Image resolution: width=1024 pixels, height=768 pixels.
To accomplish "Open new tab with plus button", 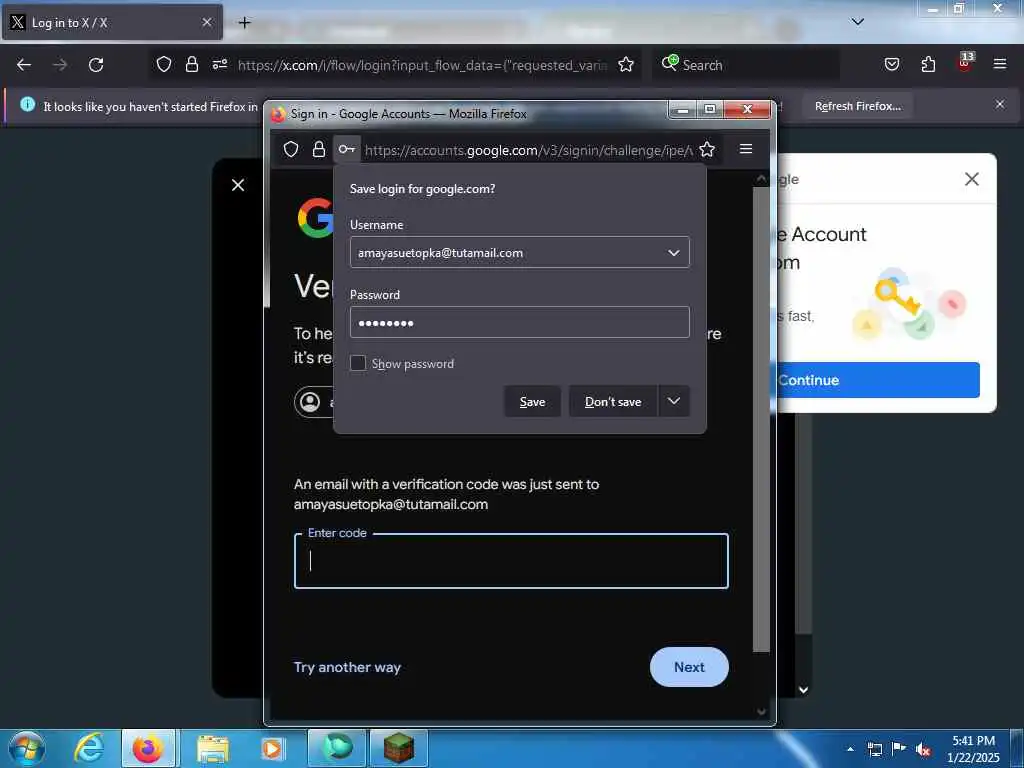I will (x=244, y=23).
